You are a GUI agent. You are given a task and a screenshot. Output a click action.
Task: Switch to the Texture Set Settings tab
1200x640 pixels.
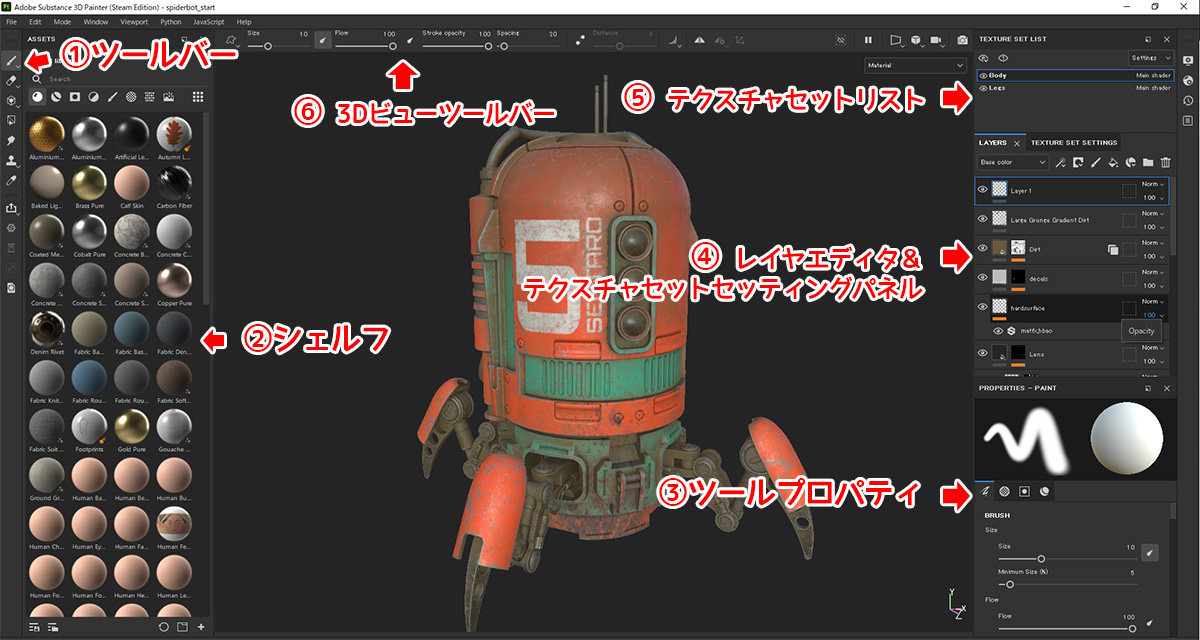pos(1074,143)
